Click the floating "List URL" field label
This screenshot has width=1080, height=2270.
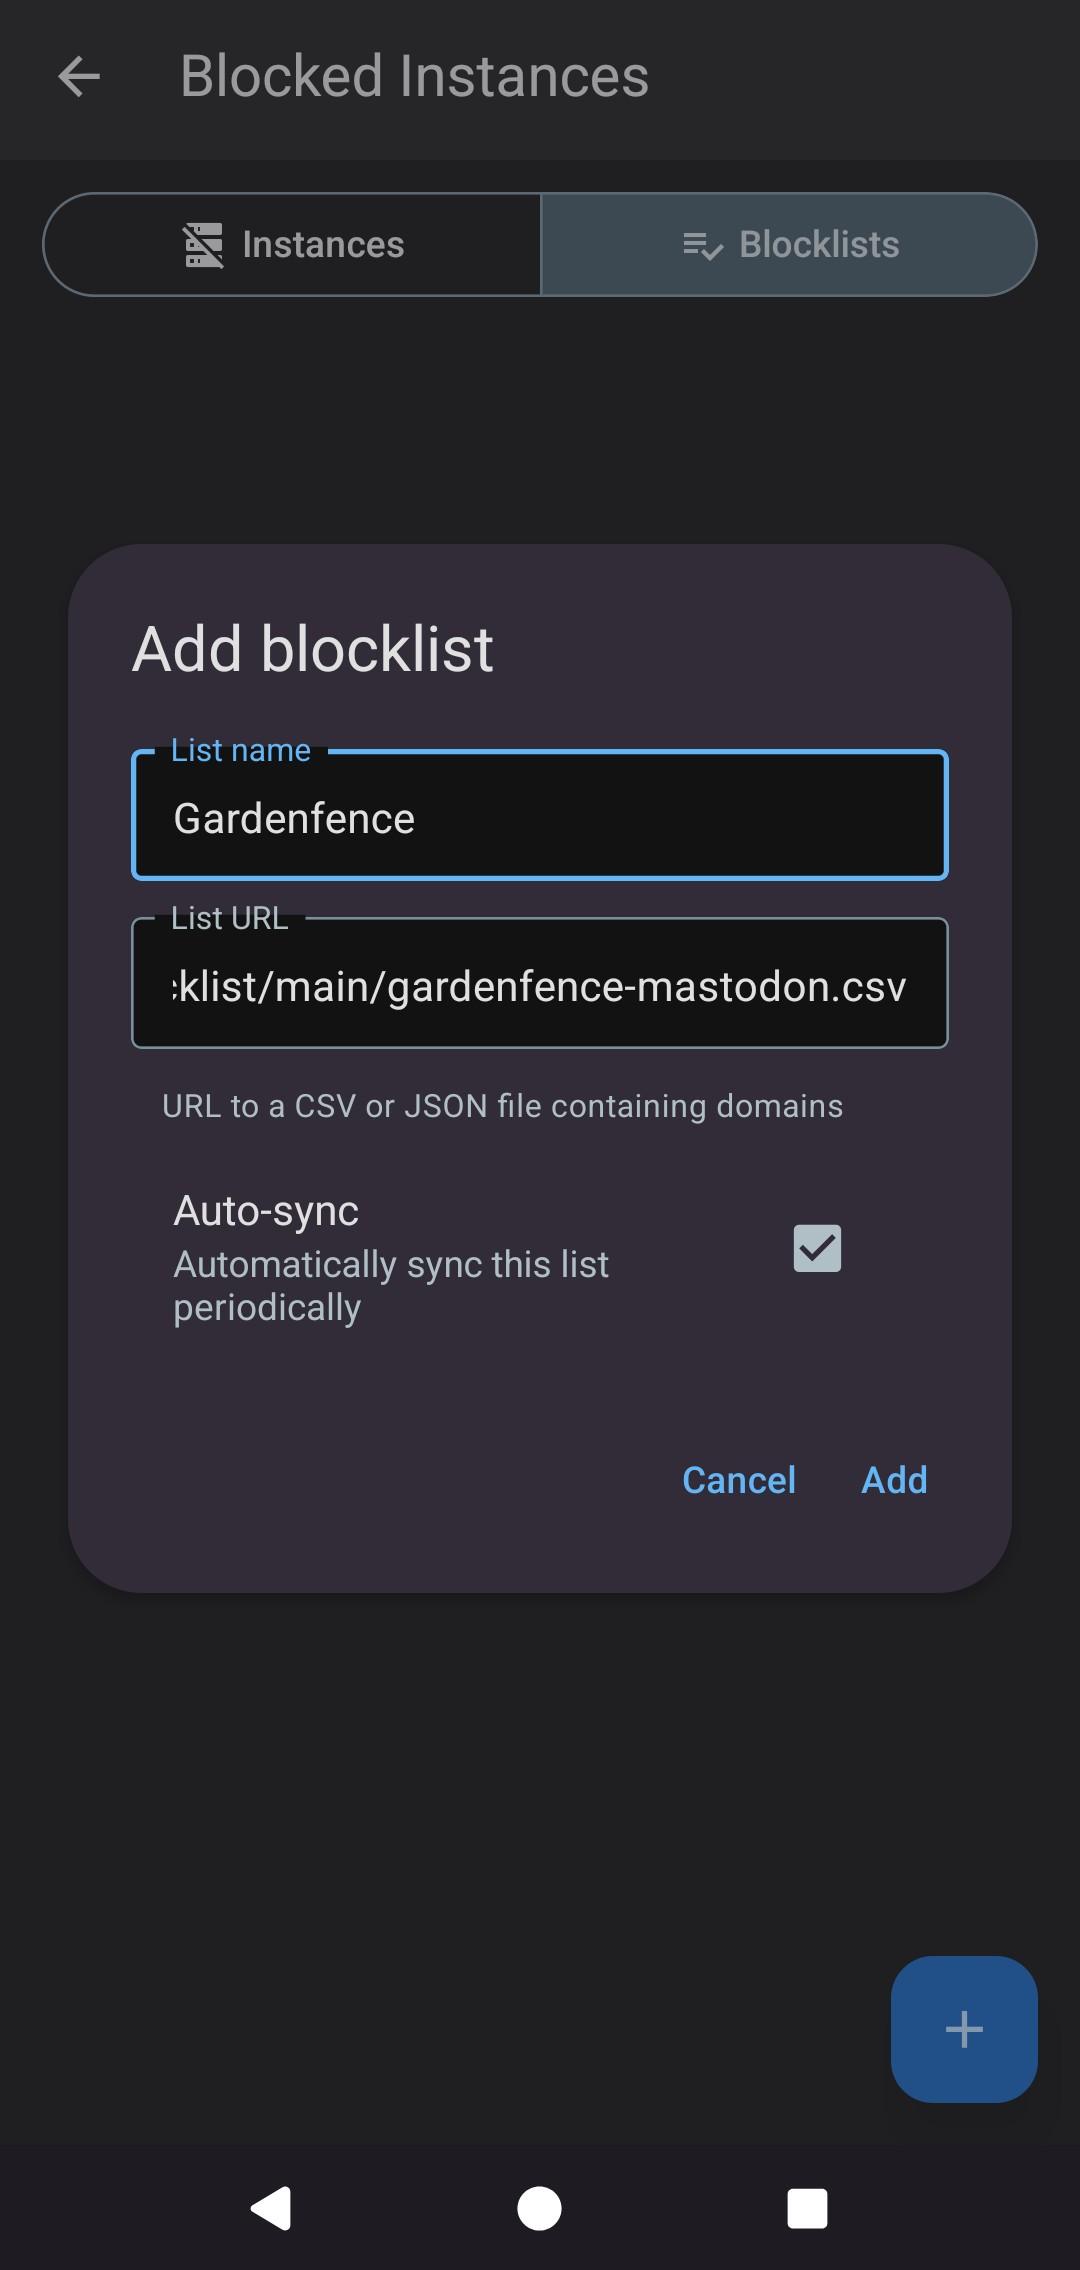coord(229,918)
